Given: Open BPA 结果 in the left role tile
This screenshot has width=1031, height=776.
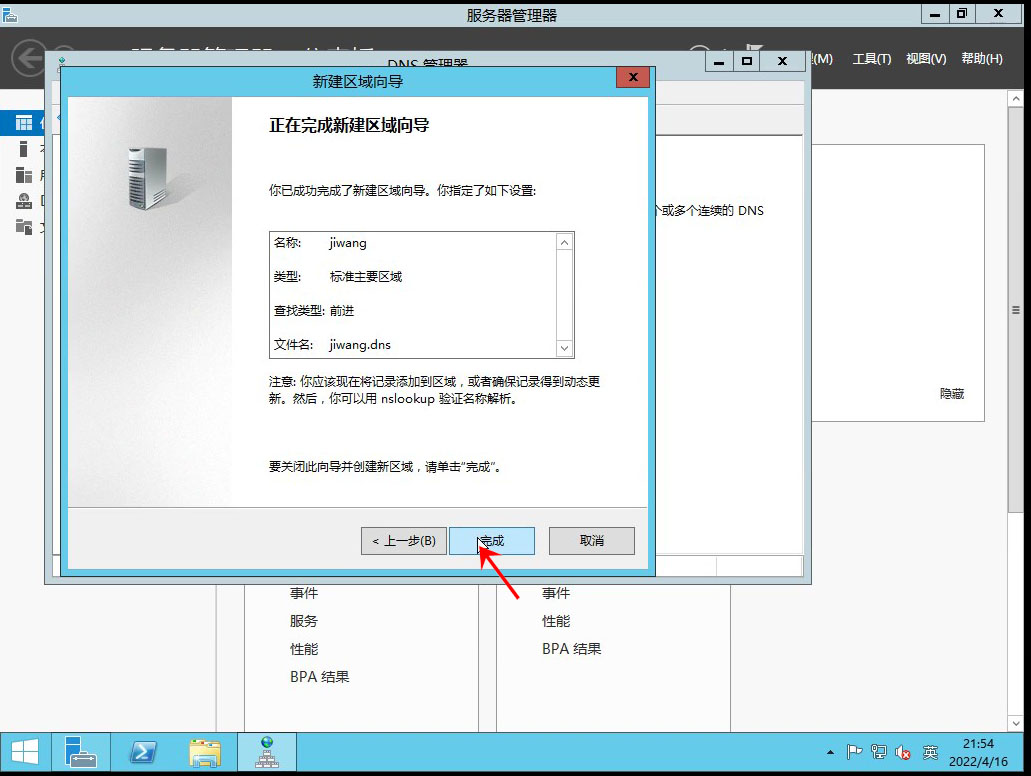Looking at the screenshot, I should click(320, 677).
